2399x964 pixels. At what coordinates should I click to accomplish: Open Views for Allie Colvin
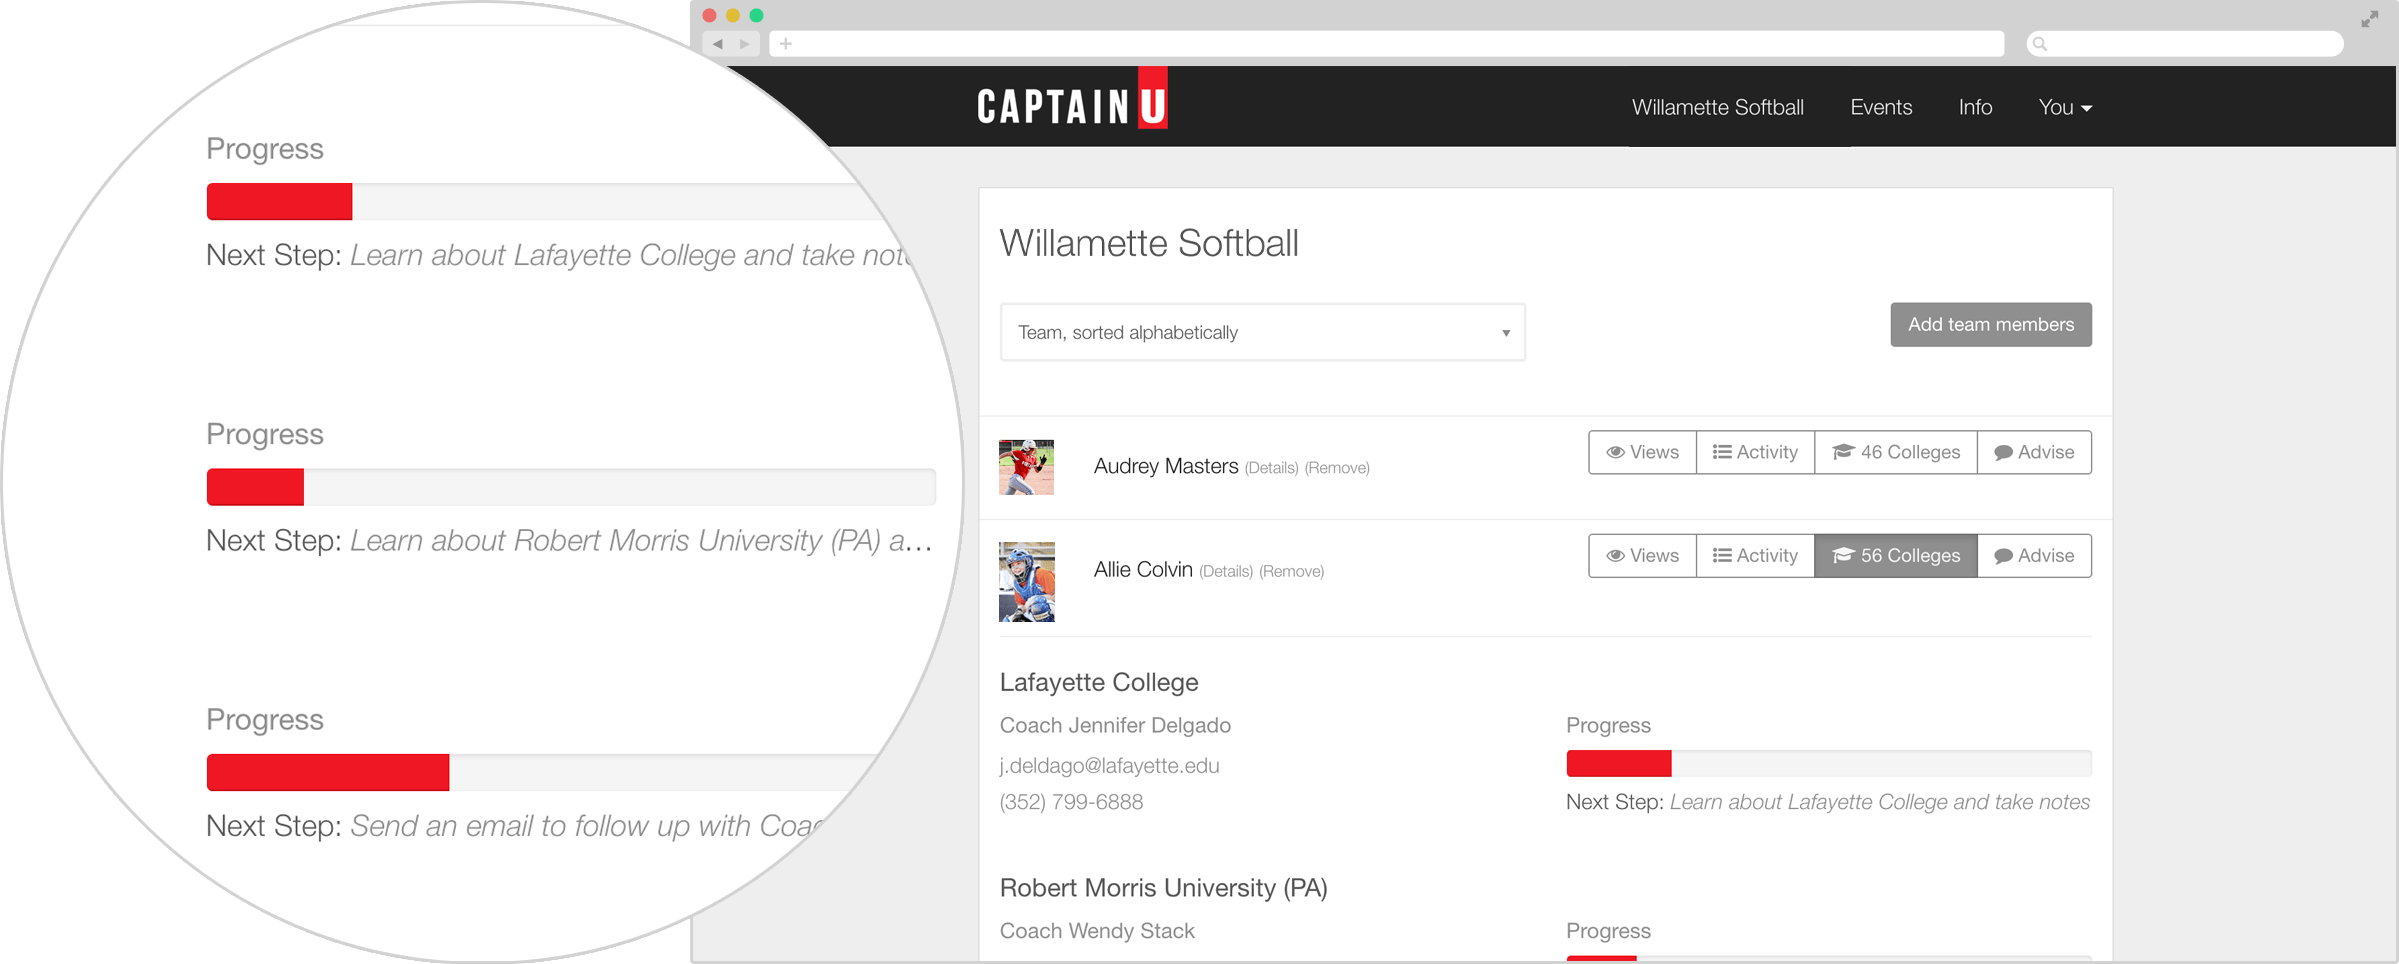click(1642, 555)
